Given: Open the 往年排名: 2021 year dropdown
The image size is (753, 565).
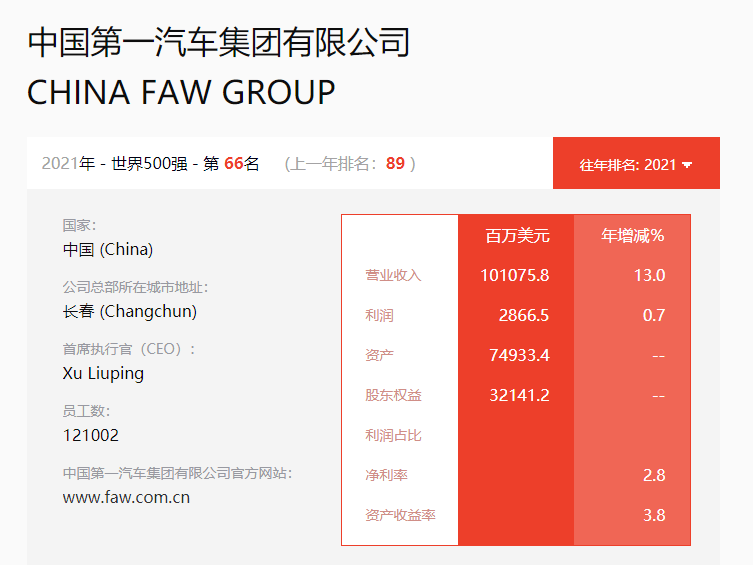Looking at the screenshot, I should coord(636,163).
